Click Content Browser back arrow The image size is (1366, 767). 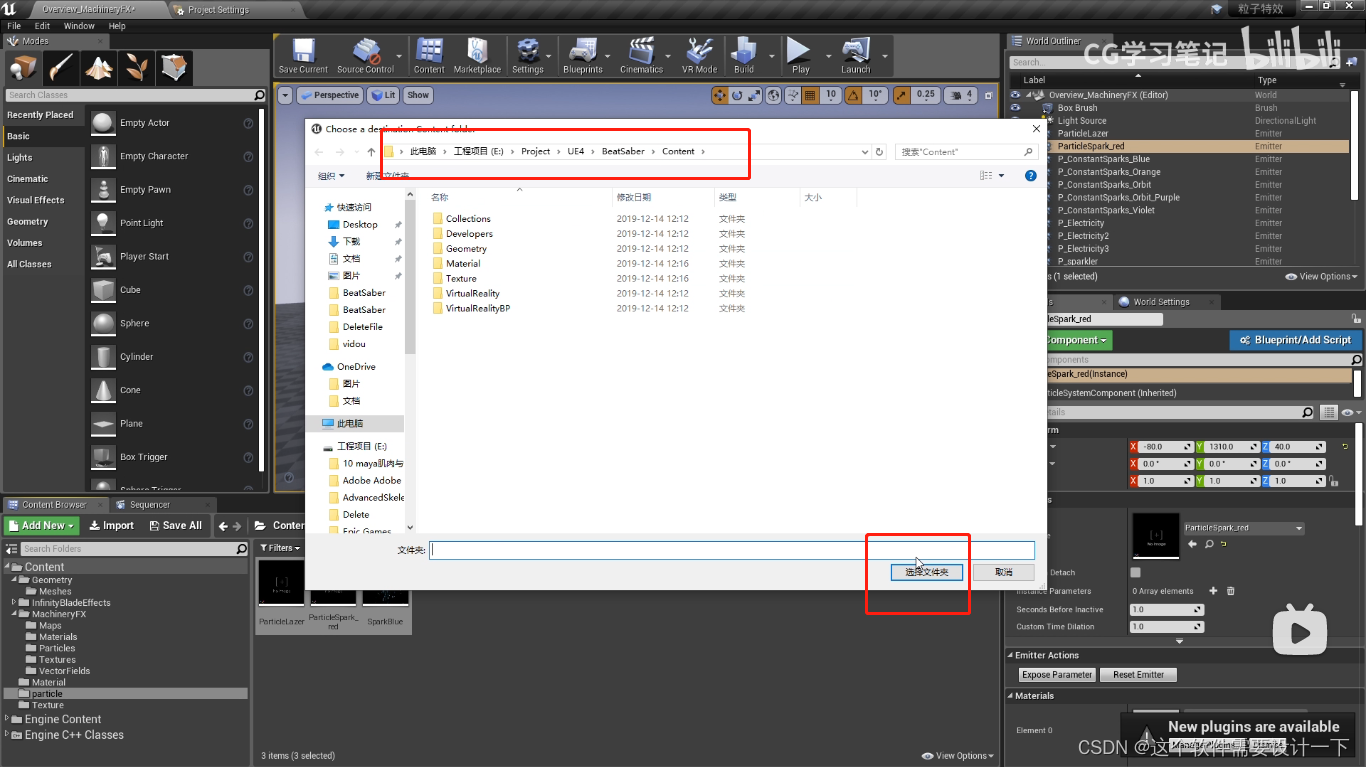click(x=224, y=525)
